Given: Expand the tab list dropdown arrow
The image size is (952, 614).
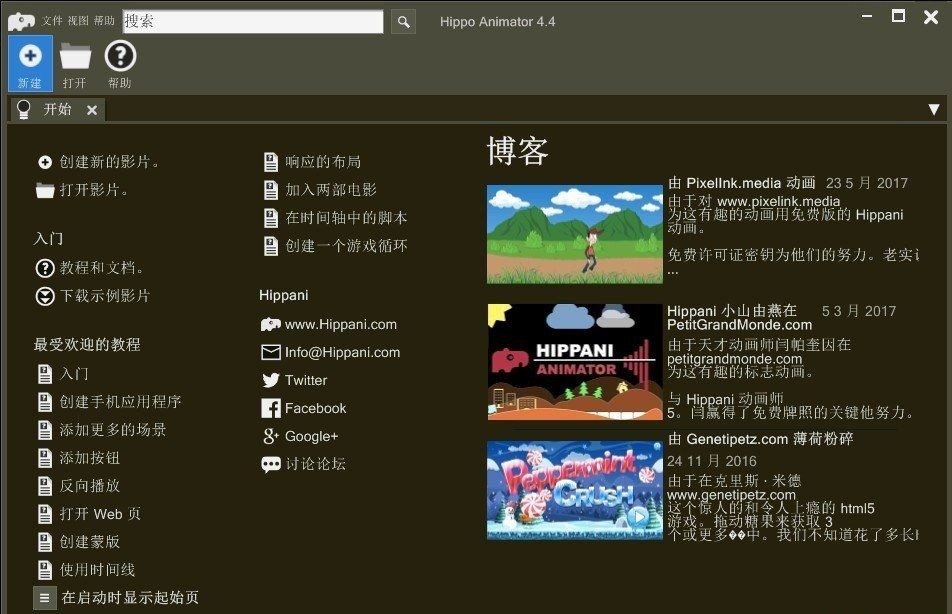Looking at the screenshot, I should tap(934, 109).
